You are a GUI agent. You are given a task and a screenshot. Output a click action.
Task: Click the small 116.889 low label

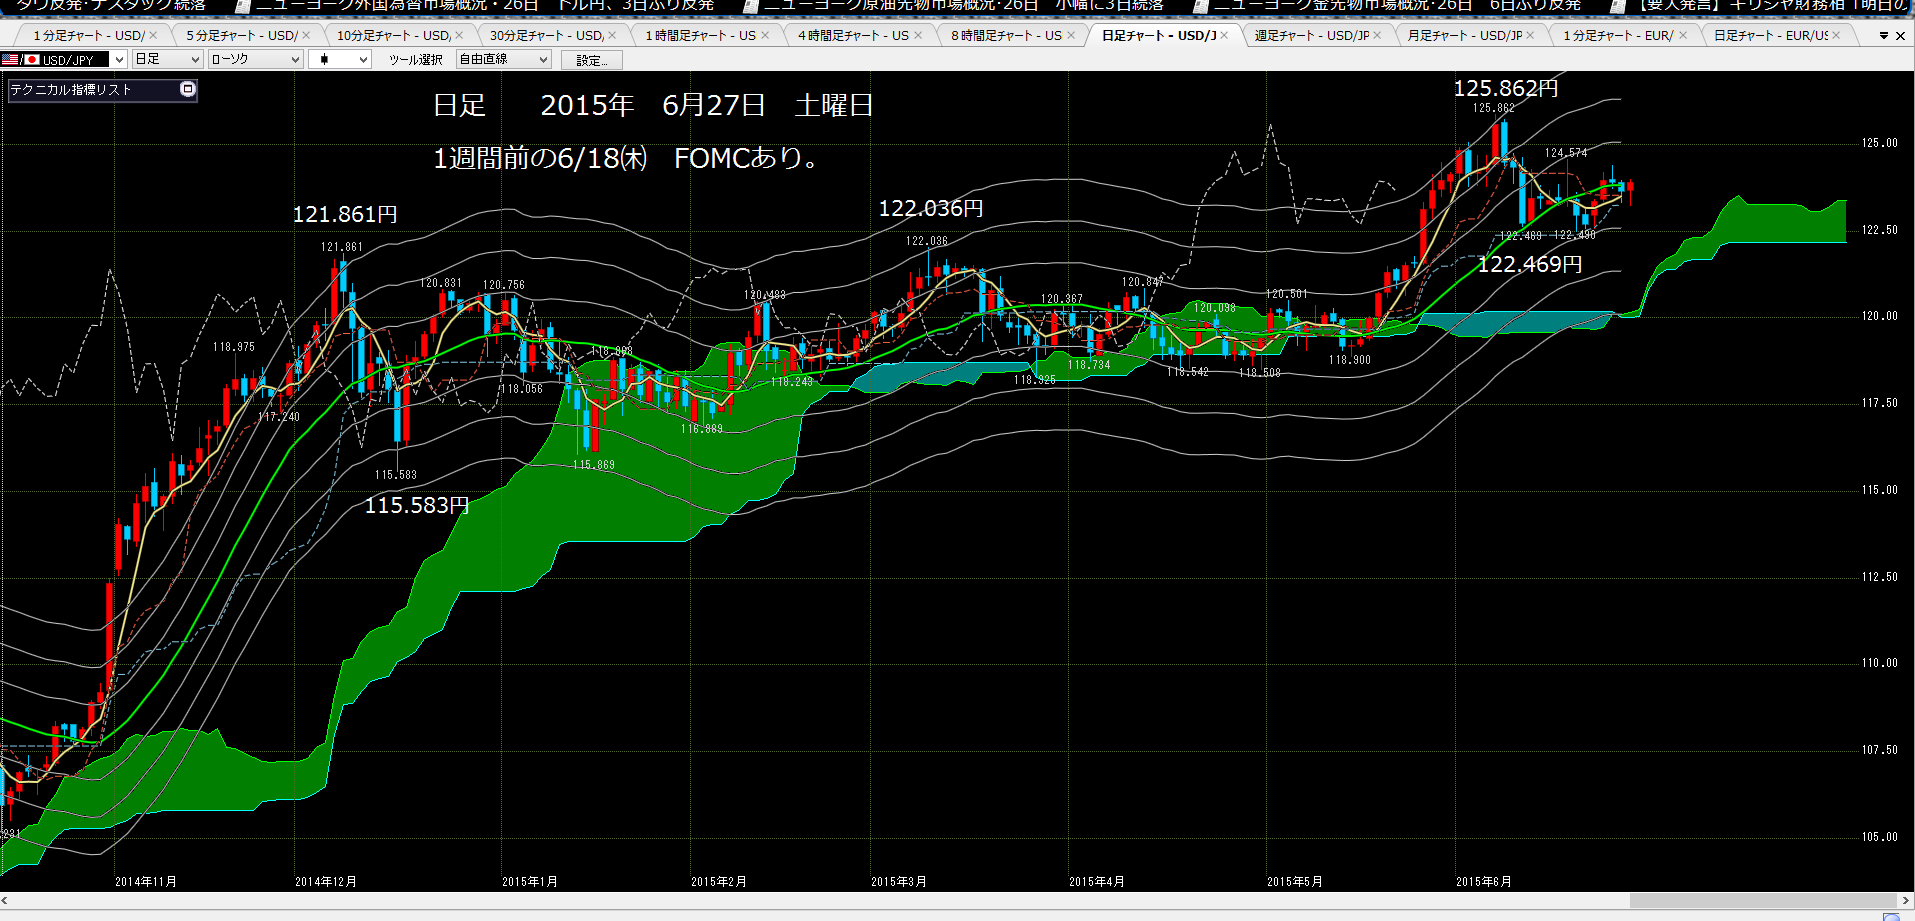pyautogui.click(x=702, y=429)
